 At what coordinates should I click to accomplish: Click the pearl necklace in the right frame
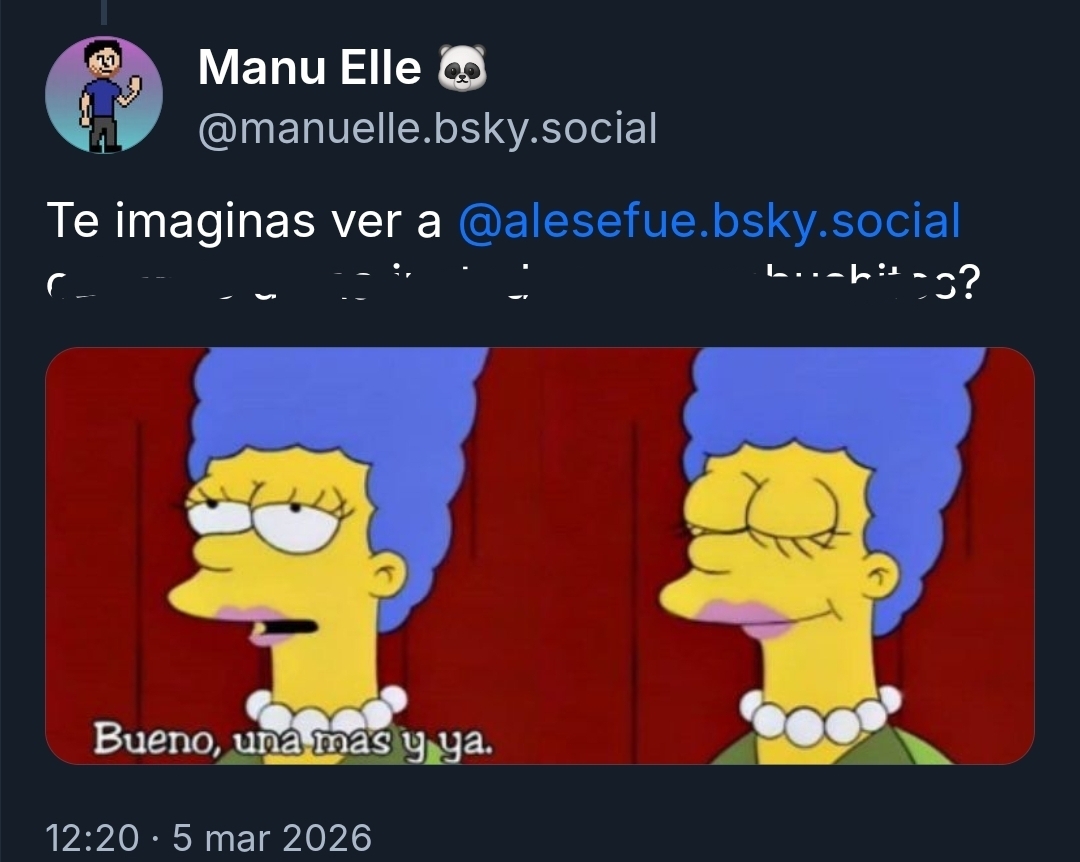[820, 717]
